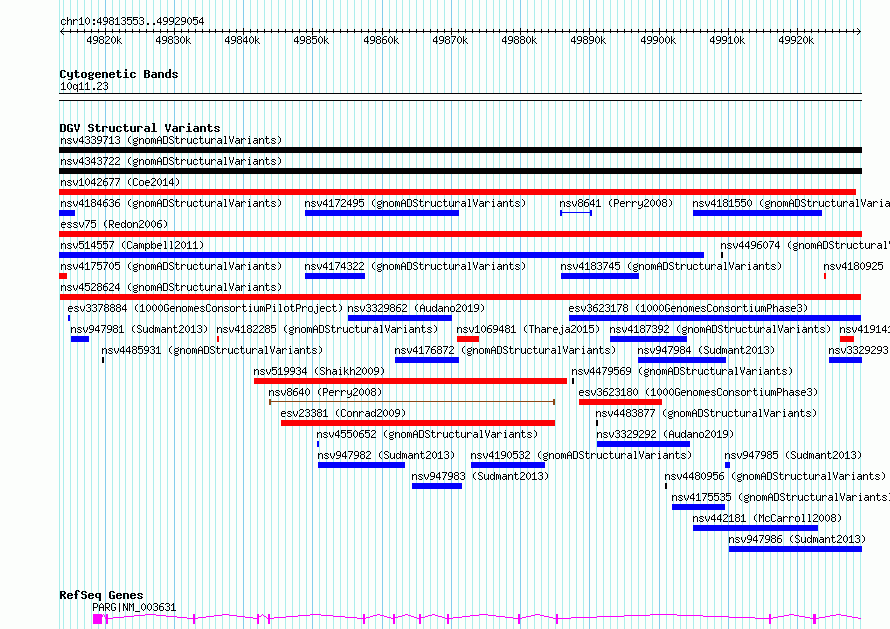890x629 pixels.
Task: Open nsv3329293 variant label
Action: [x=858, y=350]
